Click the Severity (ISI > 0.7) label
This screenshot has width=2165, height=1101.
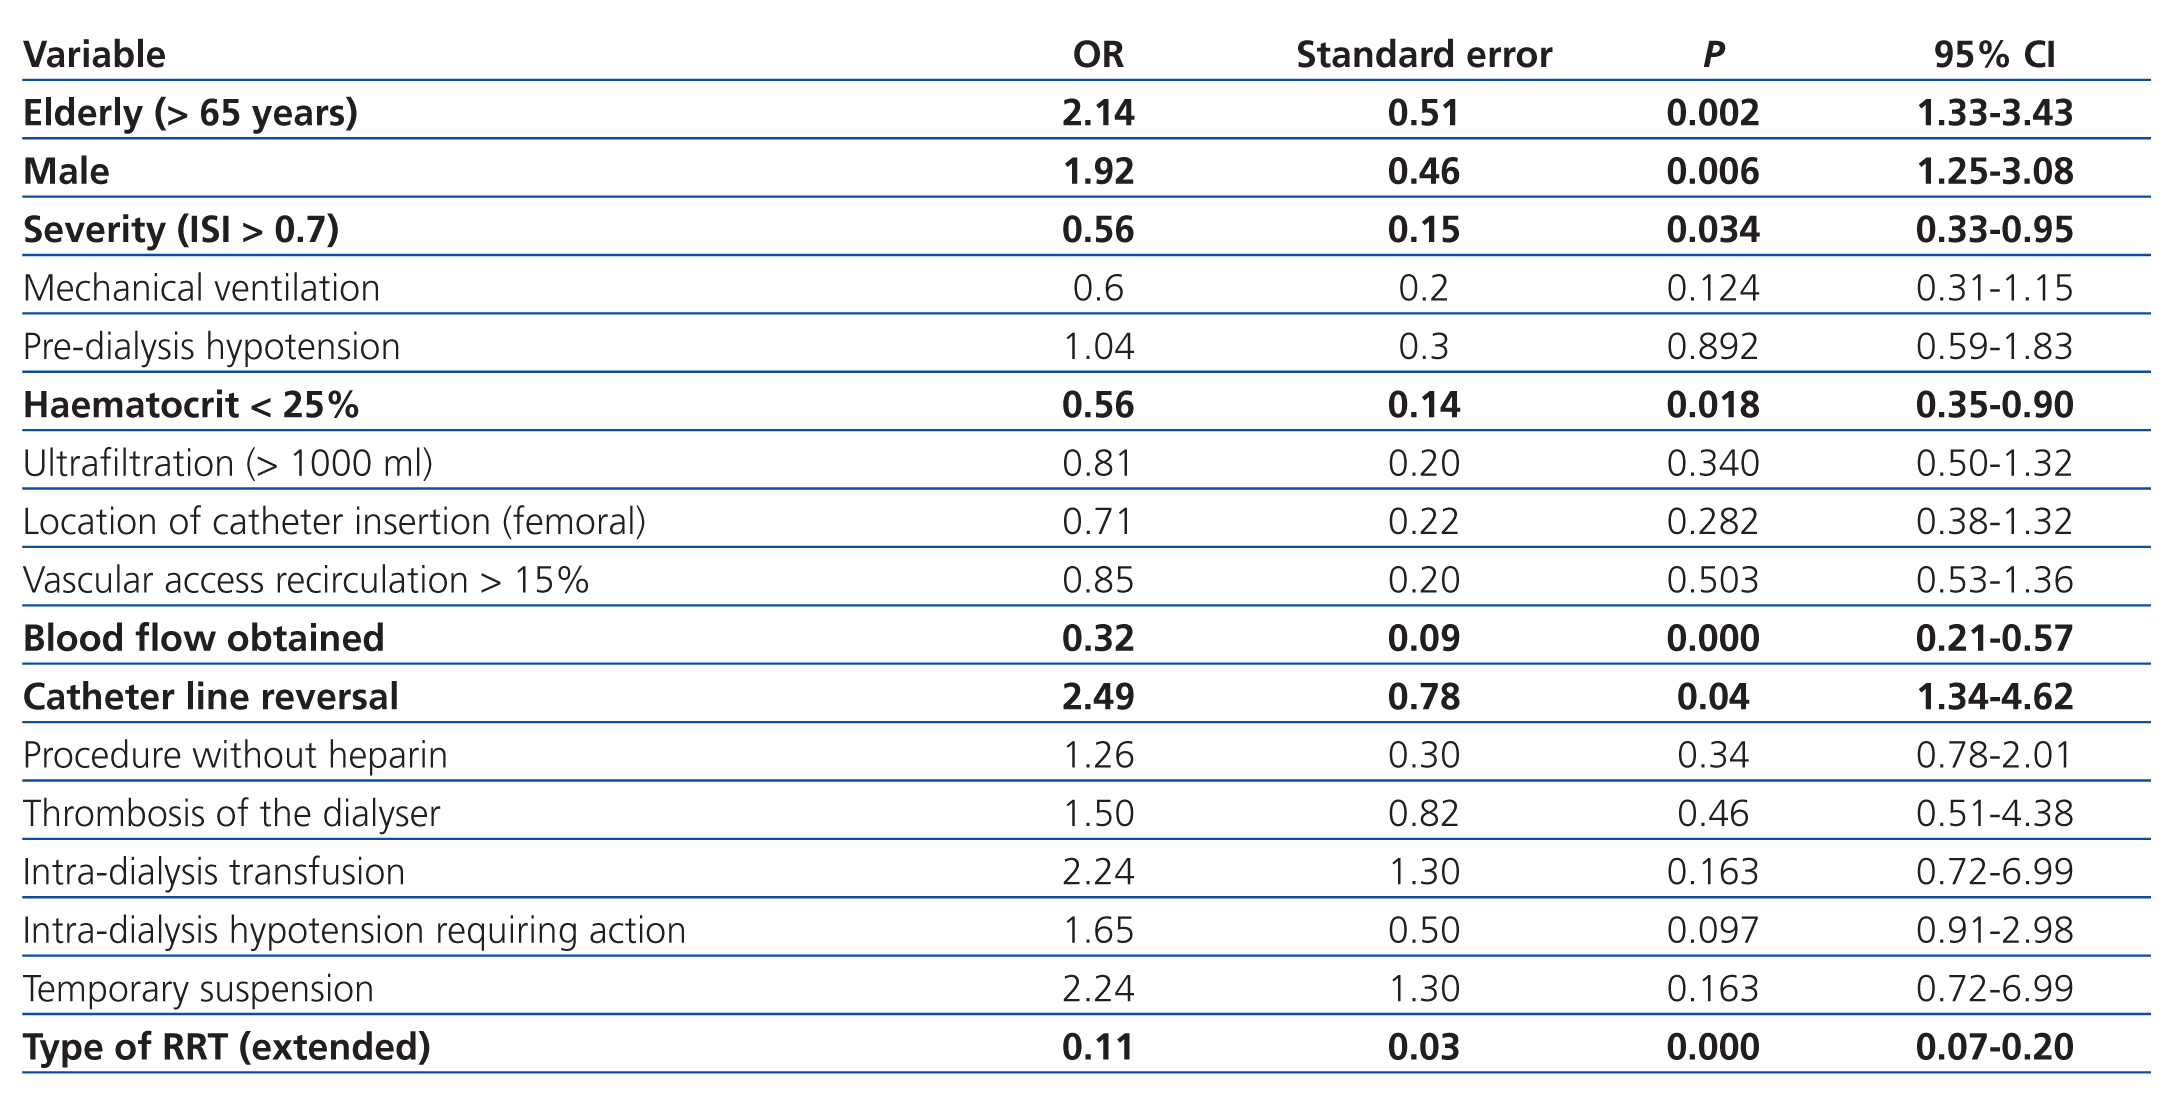coord(181,229)
